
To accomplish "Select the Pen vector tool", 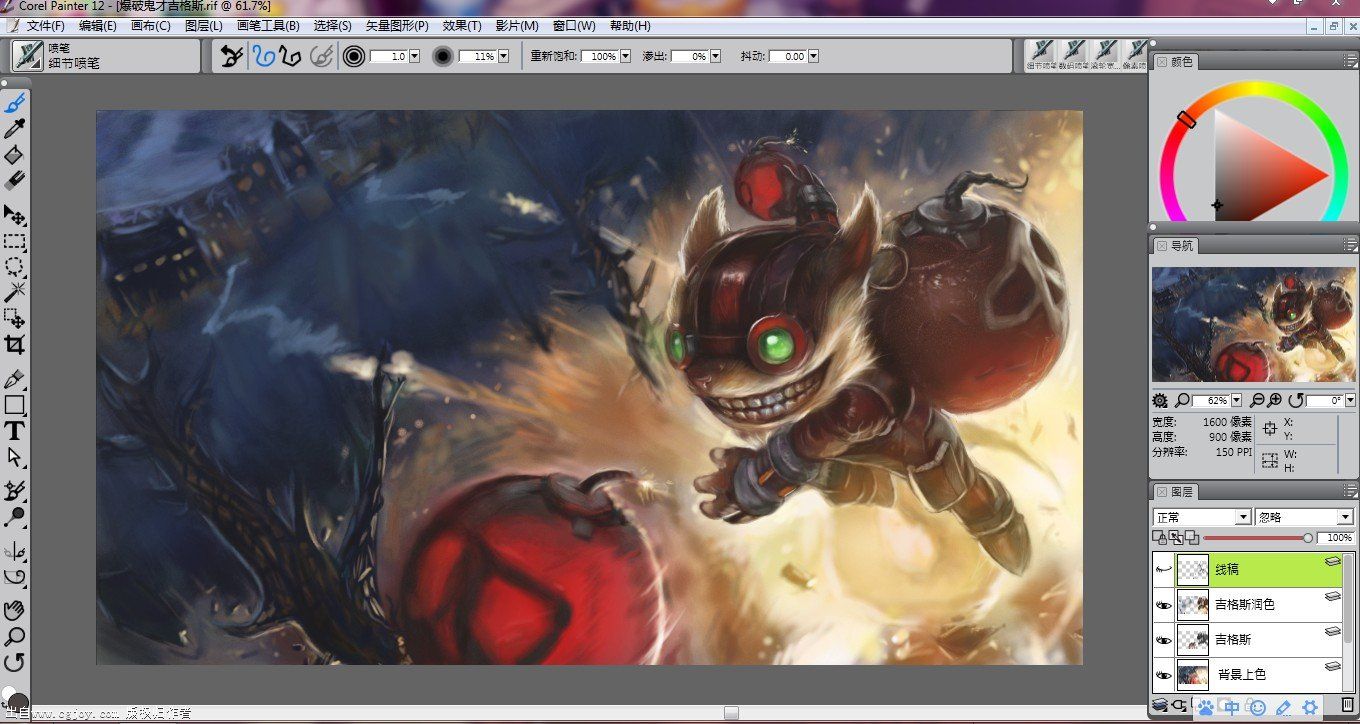I will (14, 380).
